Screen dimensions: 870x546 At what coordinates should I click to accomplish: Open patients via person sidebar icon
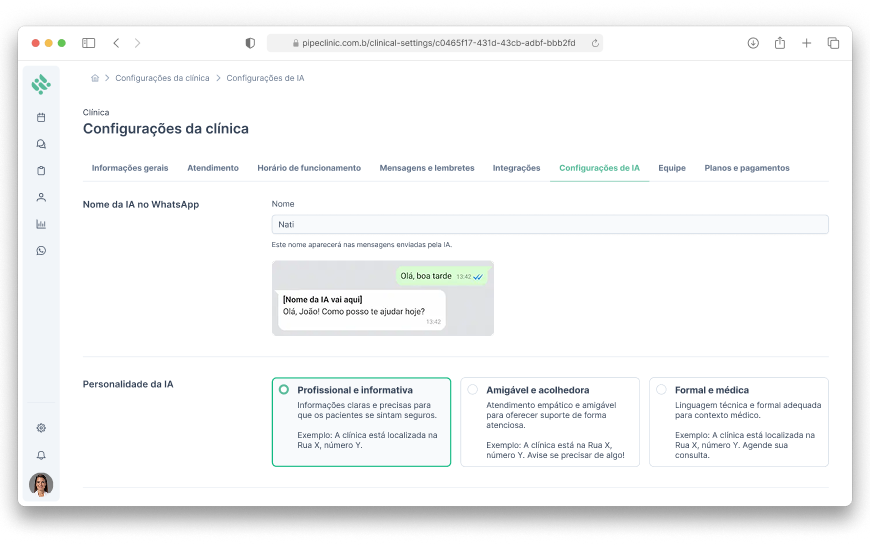click(41, 197)
